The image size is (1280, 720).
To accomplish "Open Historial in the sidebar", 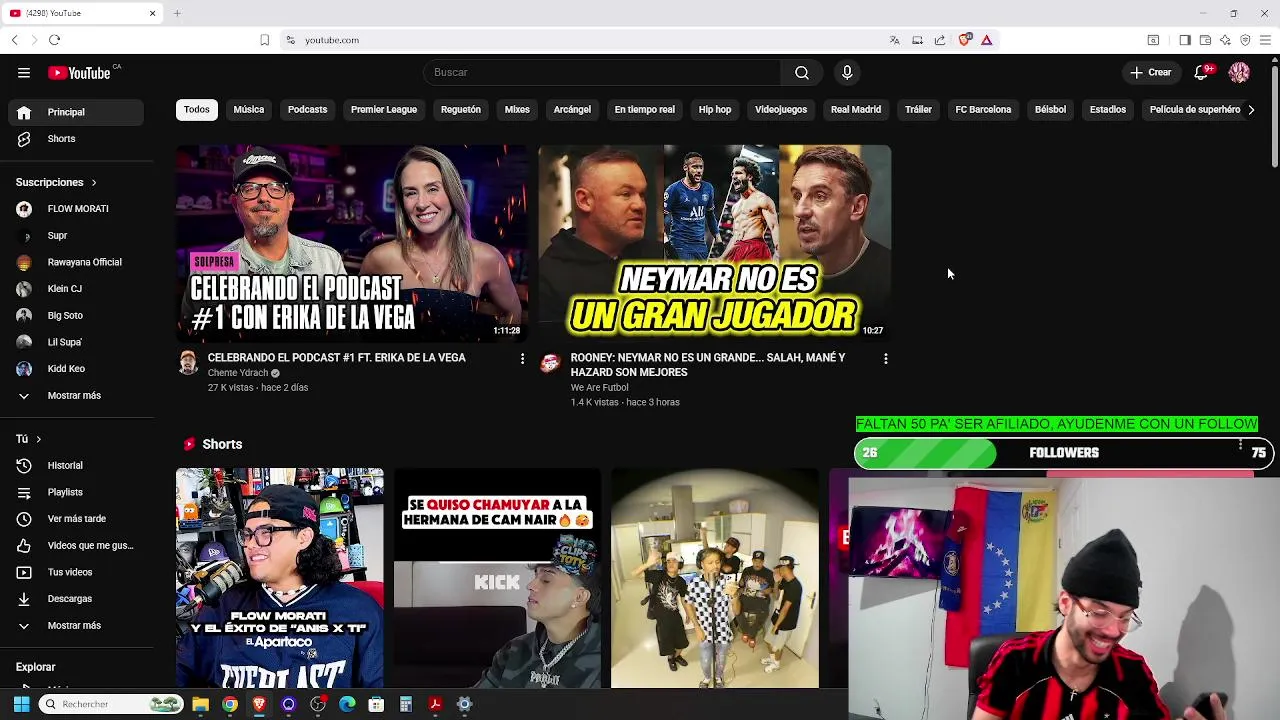I will pyautogui.click(x=78, y=465).
